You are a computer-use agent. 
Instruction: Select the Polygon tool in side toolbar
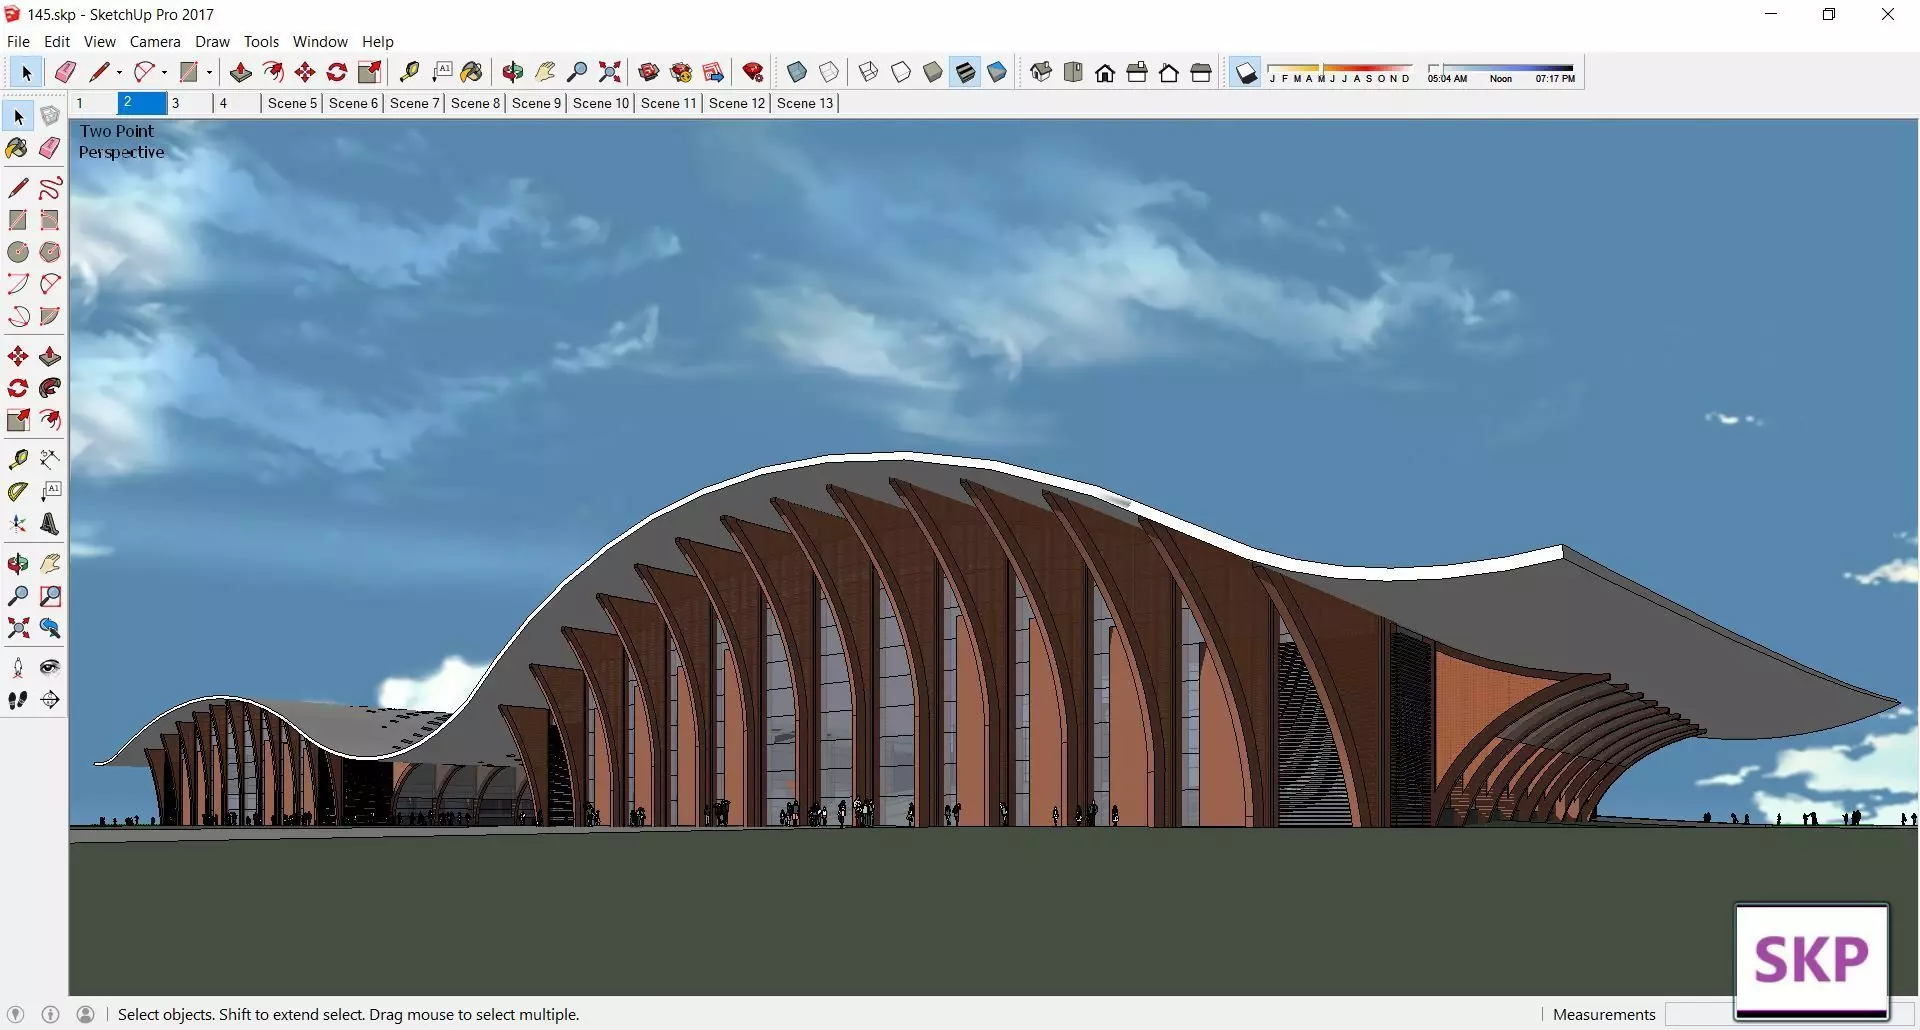[x=50, y=252]
